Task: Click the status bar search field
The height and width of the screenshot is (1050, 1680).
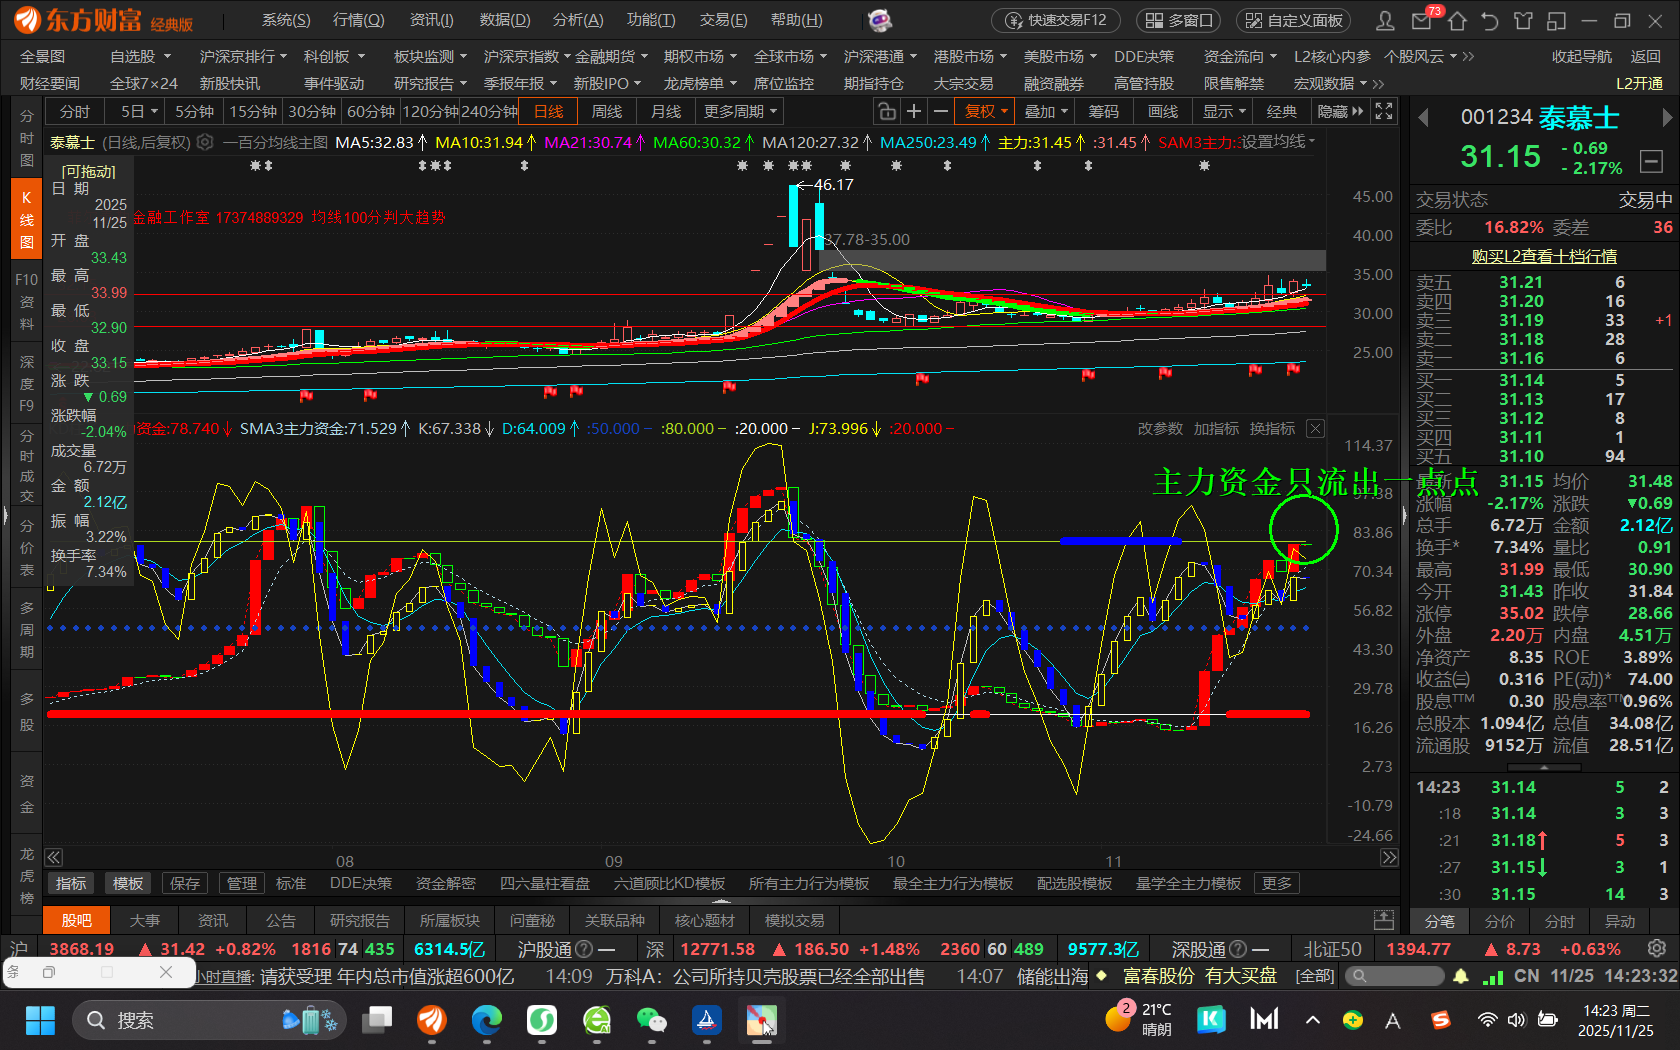Action: 1394,976
